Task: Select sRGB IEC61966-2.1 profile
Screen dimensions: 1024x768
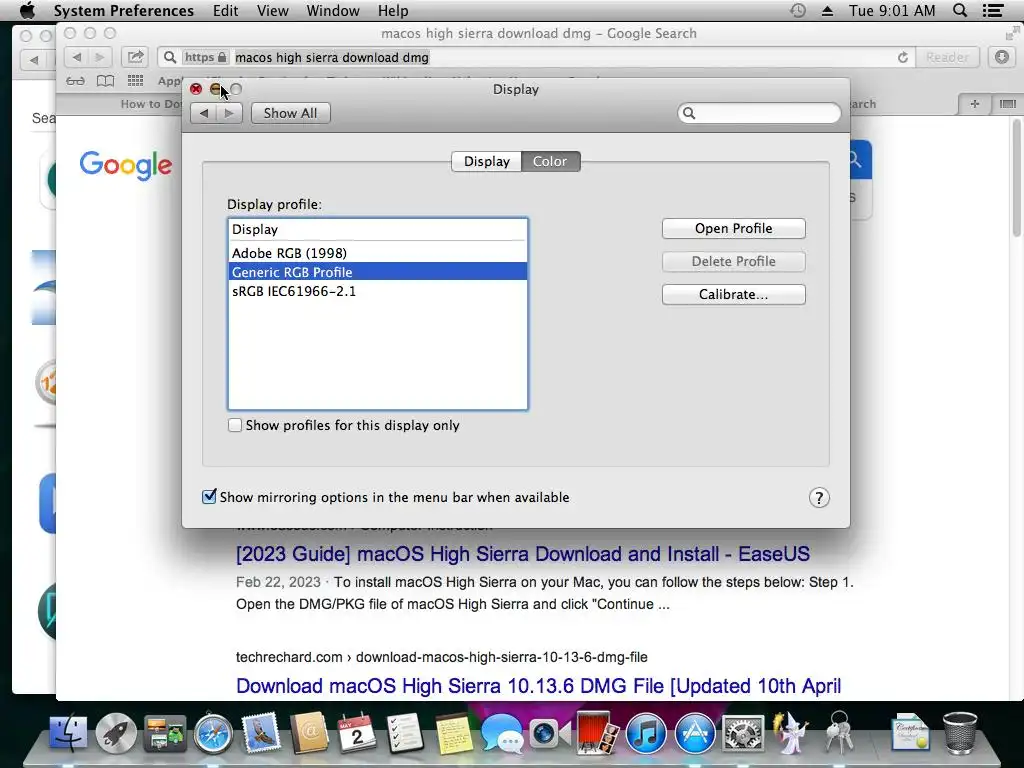Action: pyautogui.click(x=377, y=291)
